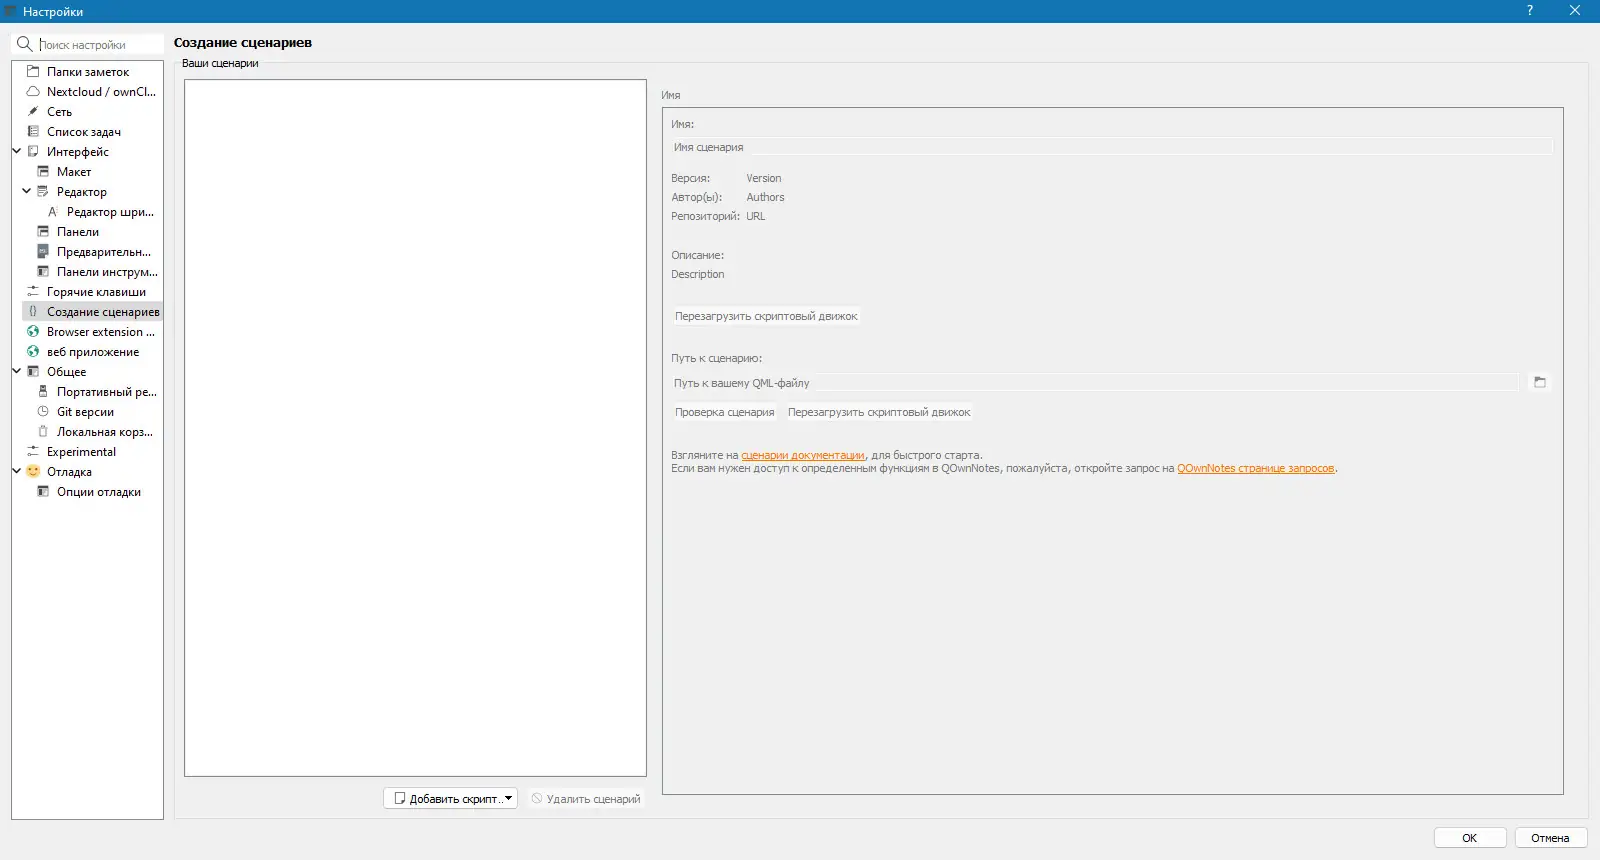The width and height of the screenshot is (1600, 860).
Task: Click the Browser extension globe icon
Action: click(33, 332)
